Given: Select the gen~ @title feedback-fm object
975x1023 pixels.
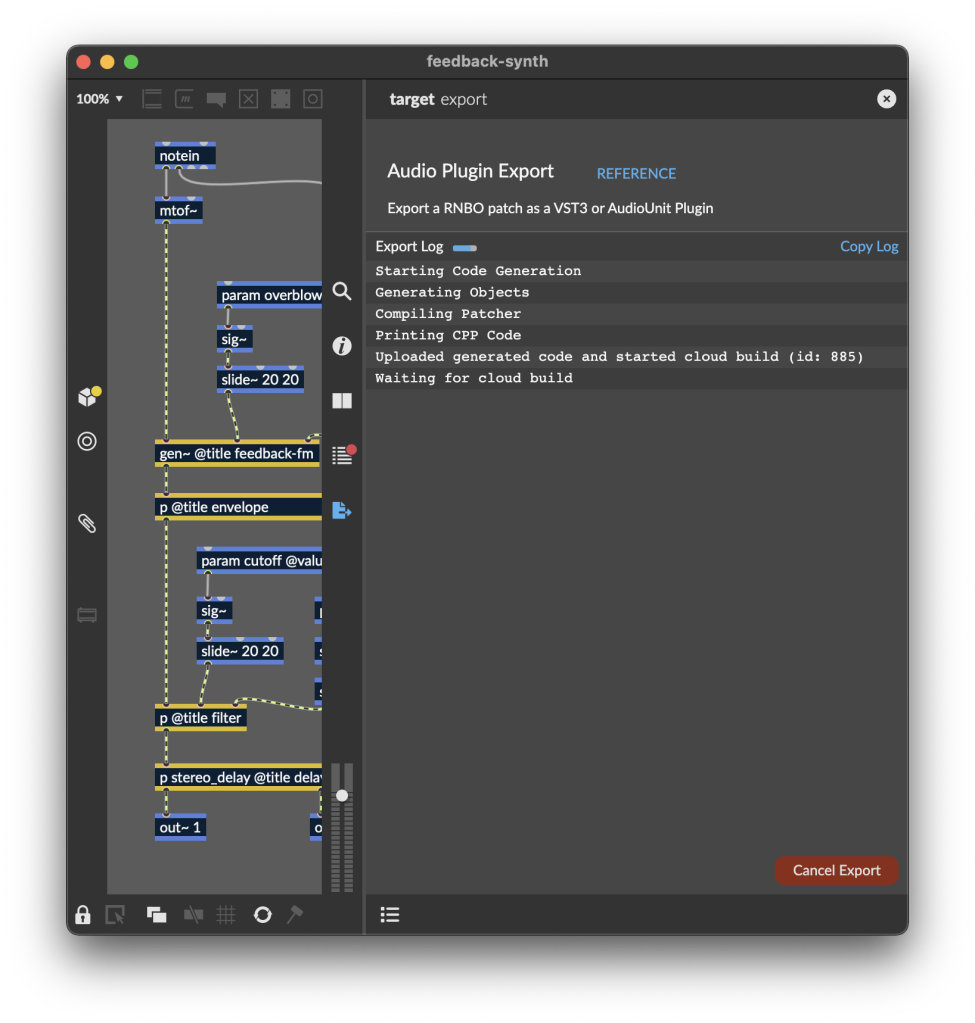Looking at the screenshot, I should (x=237, y=454).
